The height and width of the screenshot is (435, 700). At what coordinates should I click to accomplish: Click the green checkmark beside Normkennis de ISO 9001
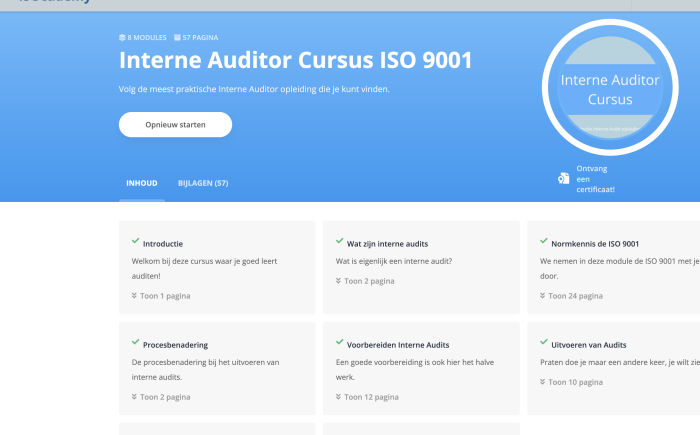[544, 241]
